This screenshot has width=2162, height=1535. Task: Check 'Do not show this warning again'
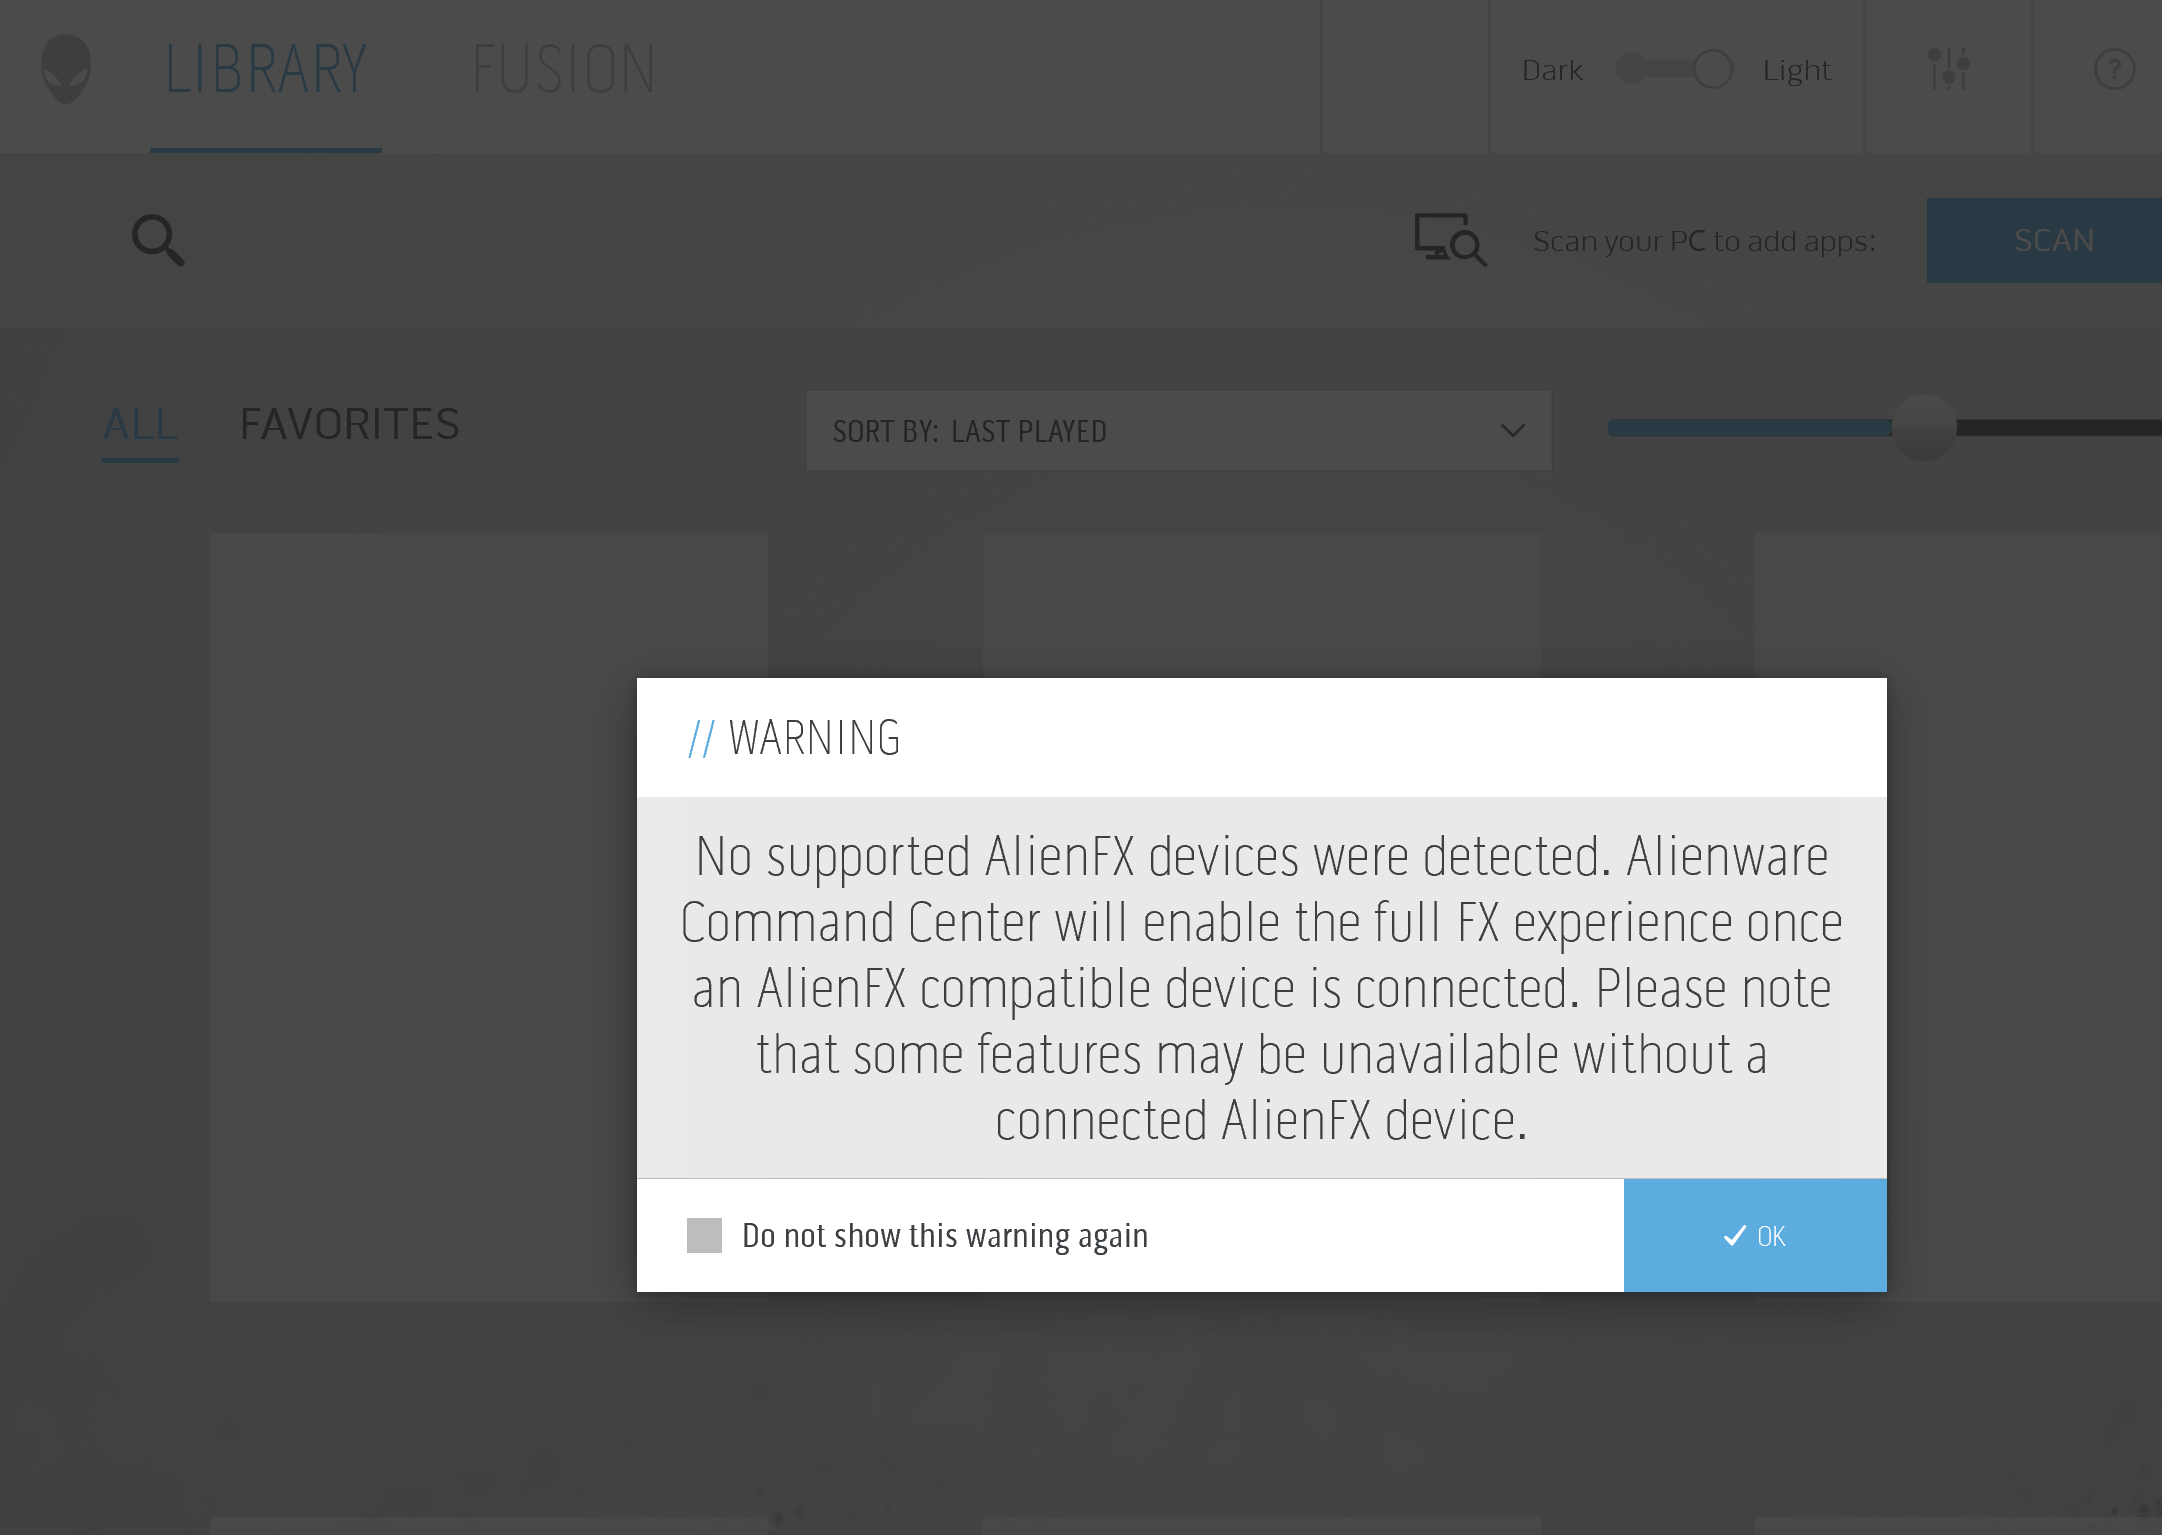click(x=704, y=1235)
